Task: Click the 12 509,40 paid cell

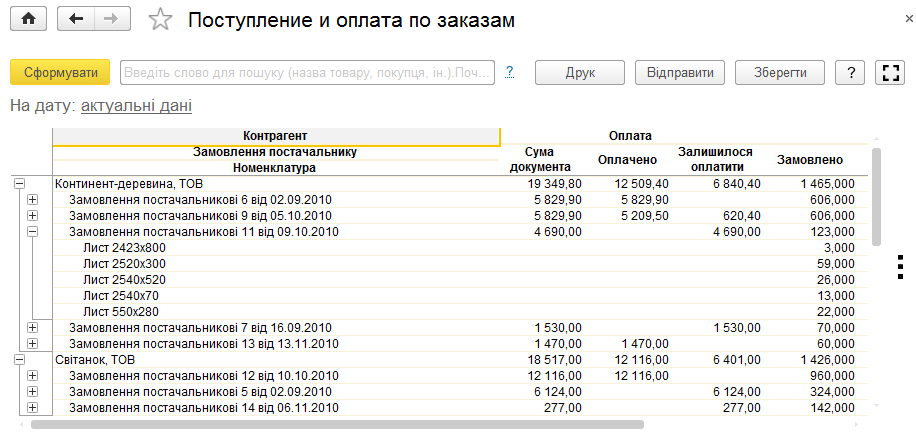Action: [x=641, y=184]
